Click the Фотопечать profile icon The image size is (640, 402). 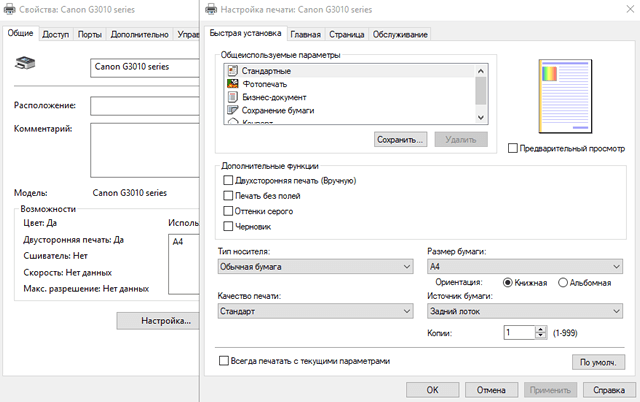point(232,84)
